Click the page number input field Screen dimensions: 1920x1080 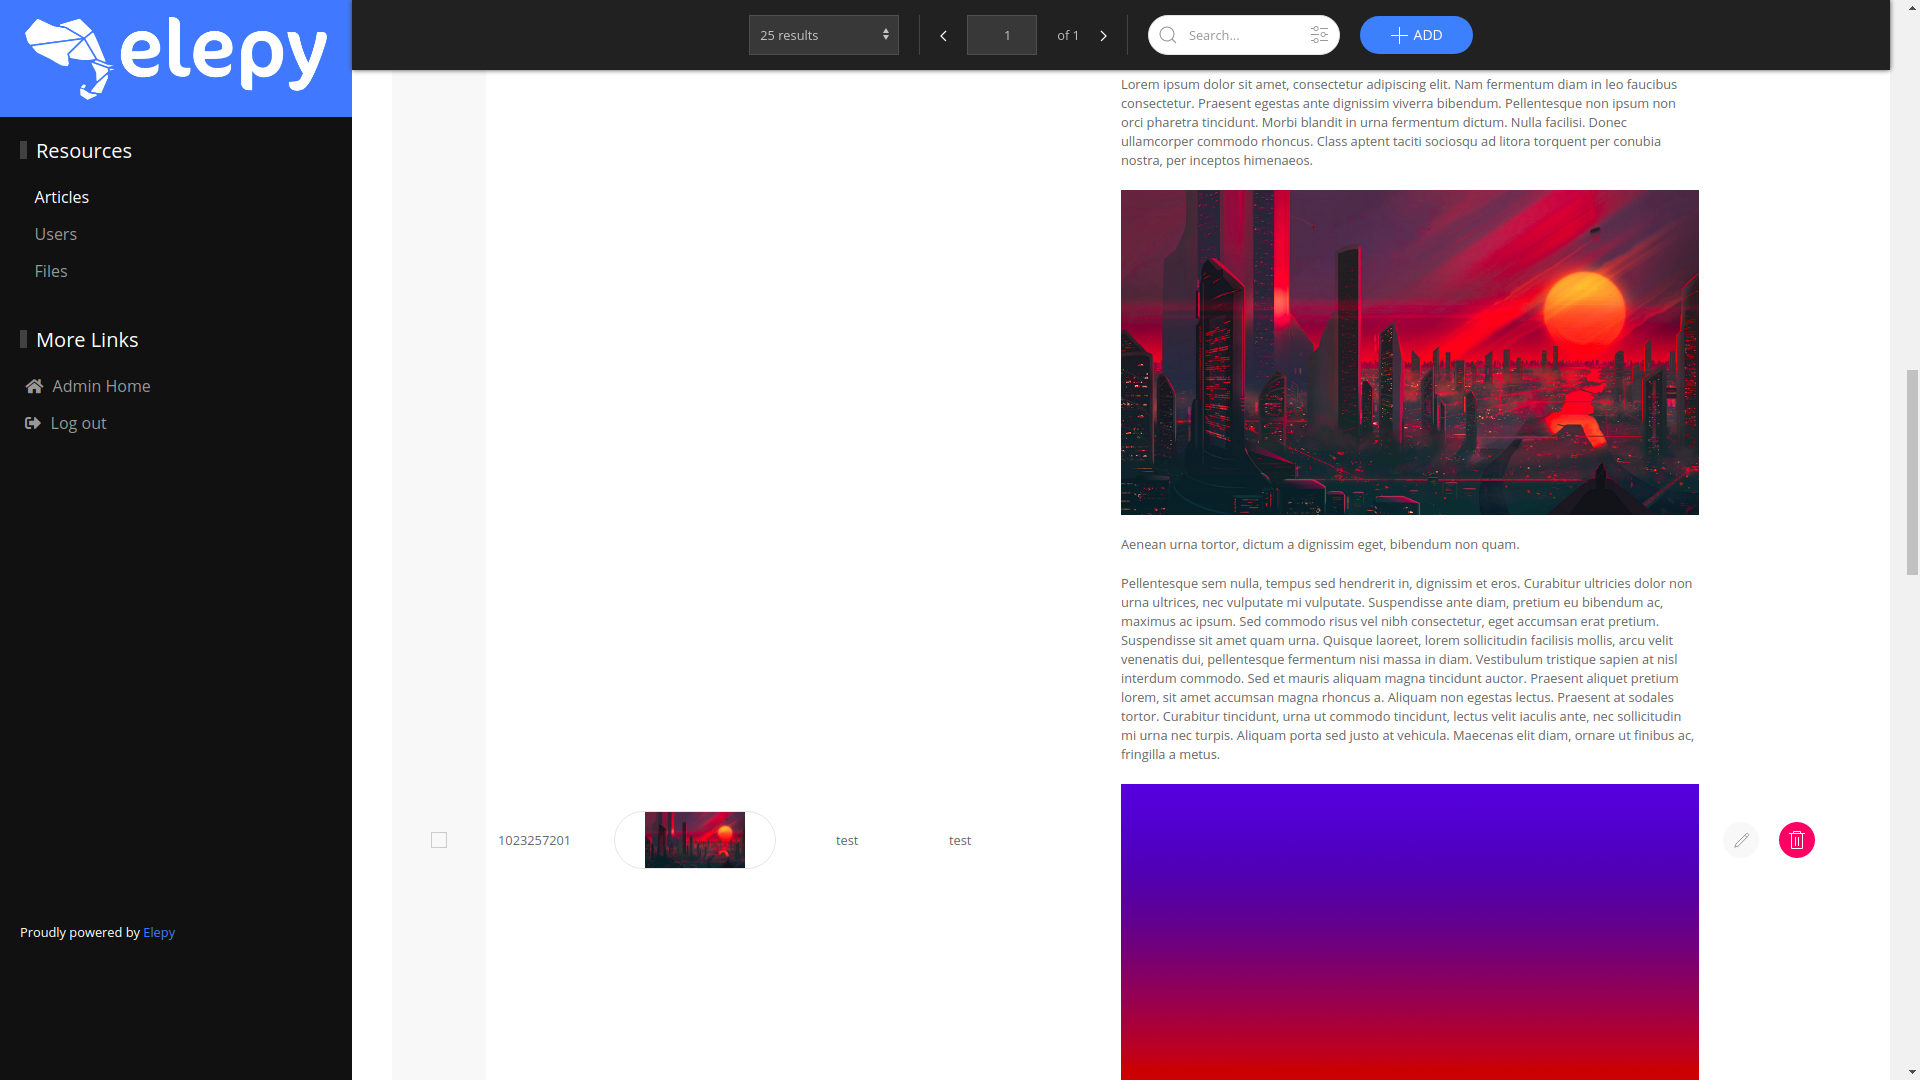[1001, 35]
